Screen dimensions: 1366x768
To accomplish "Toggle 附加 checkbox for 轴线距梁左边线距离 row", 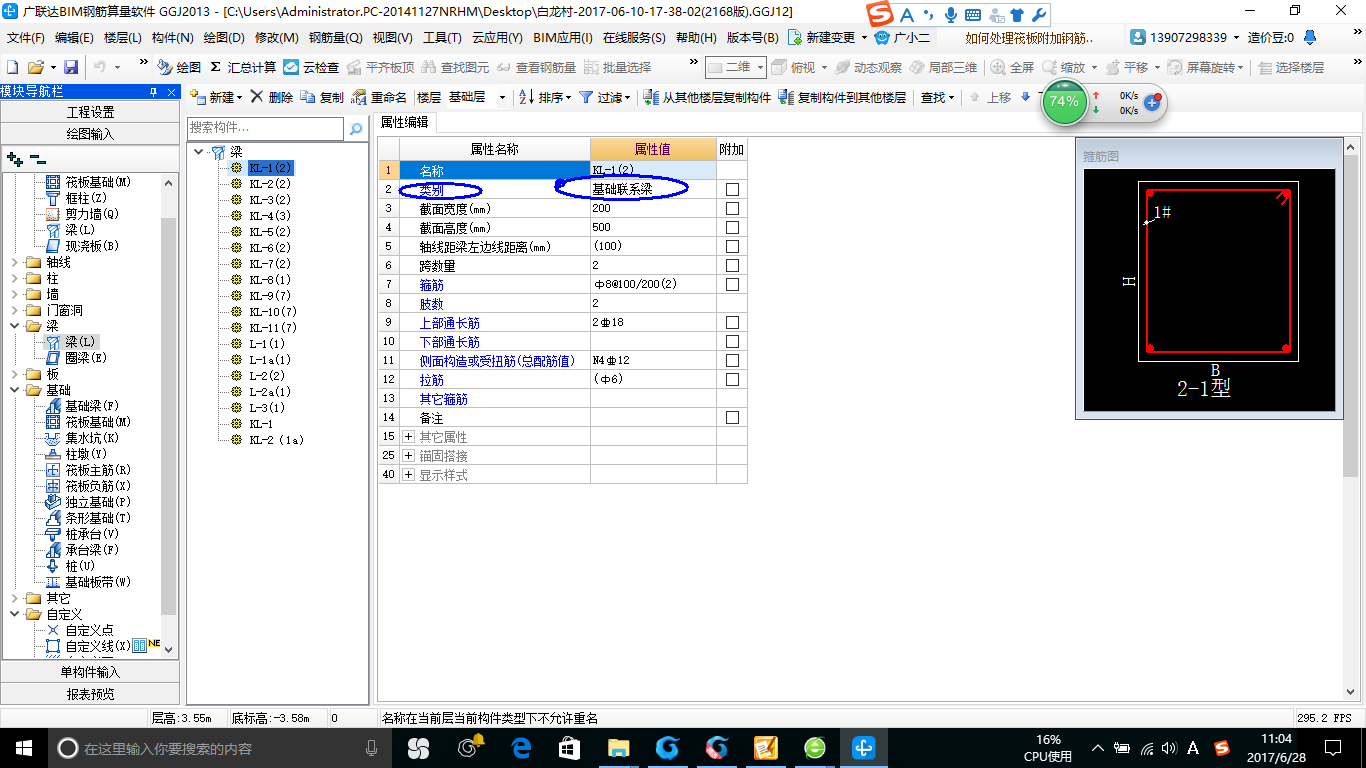I will (x=732, y=246).
